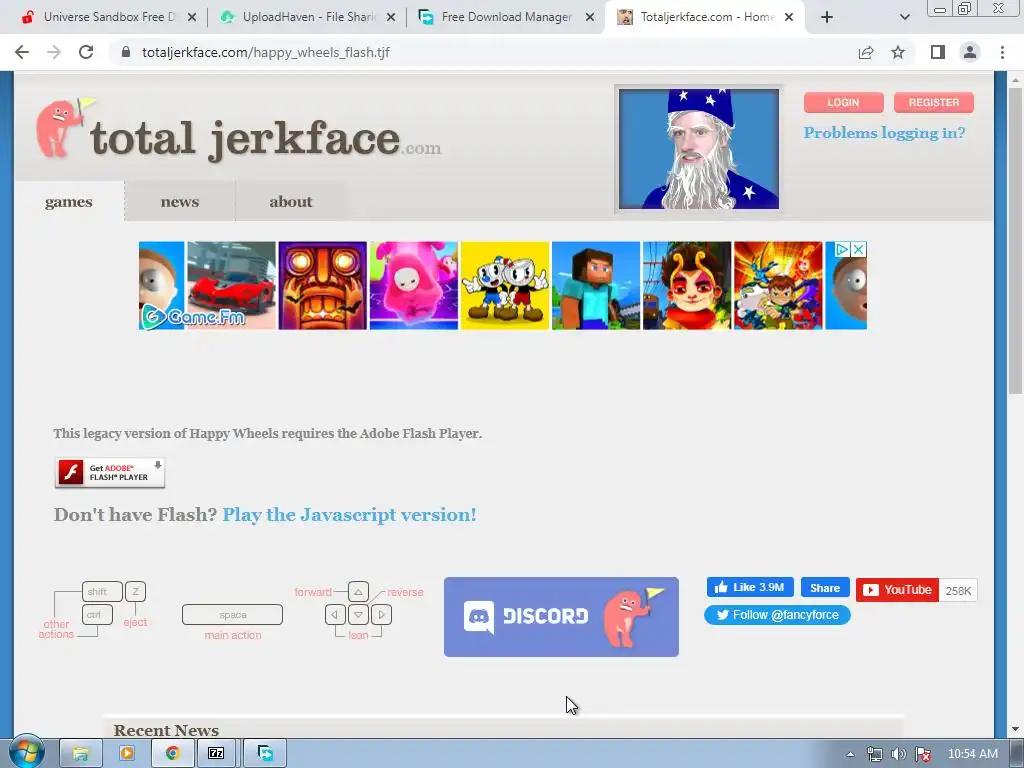1024x768 pixels.
Task: Click the horned red-haired character ad
Action: coord(687,285)
